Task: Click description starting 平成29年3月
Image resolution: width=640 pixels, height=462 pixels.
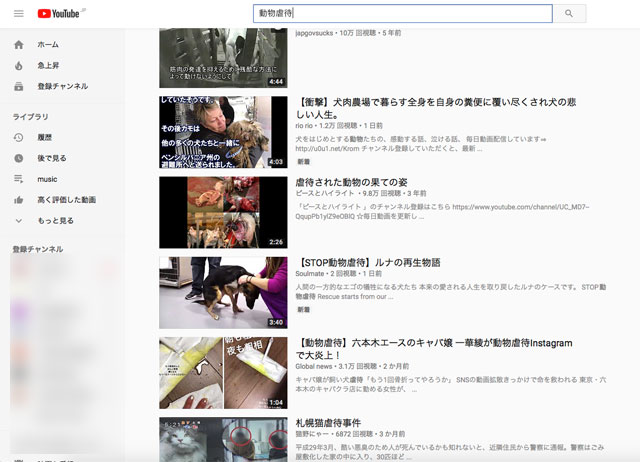Action: click(449, 452)
